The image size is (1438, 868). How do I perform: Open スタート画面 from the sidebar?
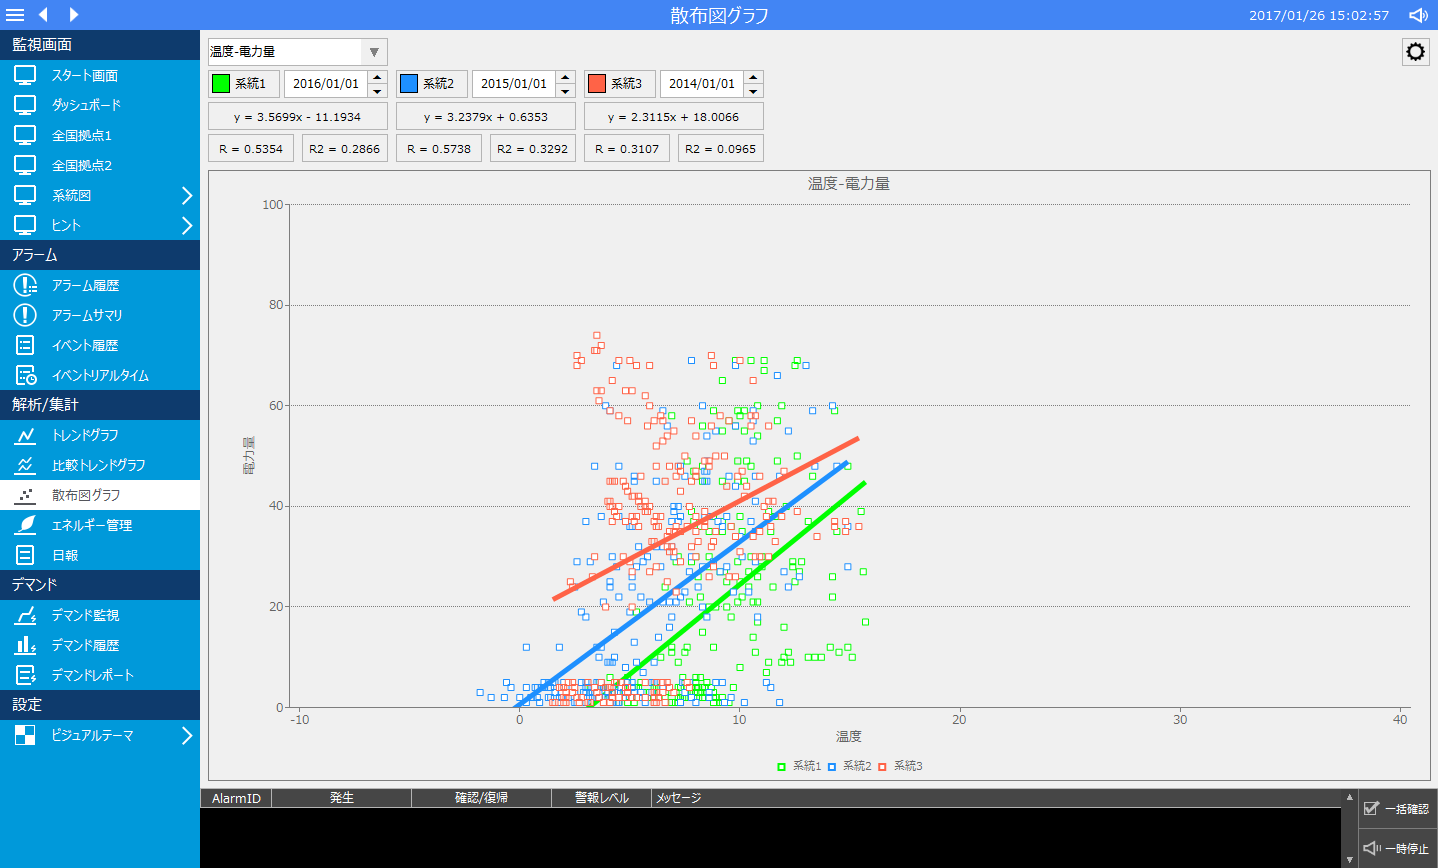100,75
